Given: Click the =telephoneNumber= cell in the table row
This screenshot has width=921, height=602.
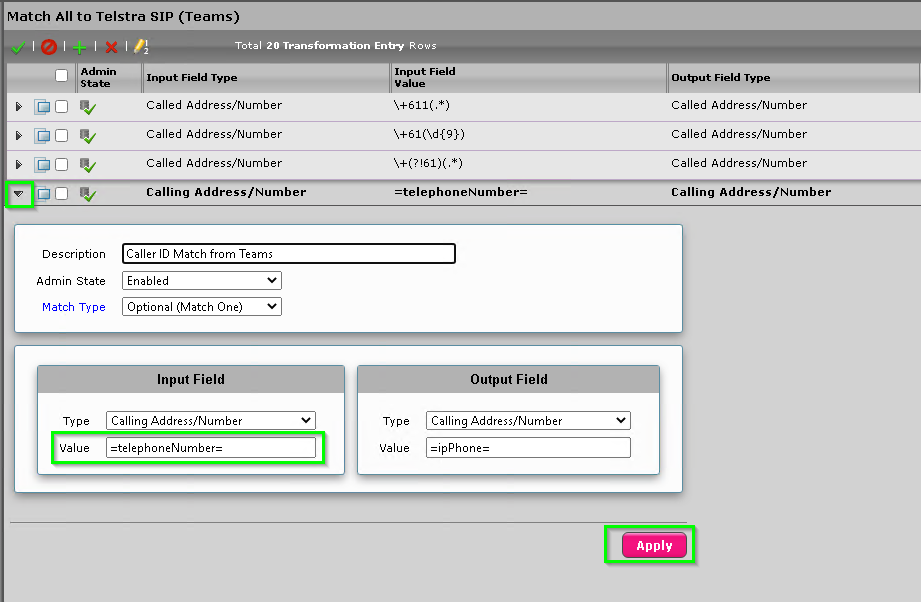Looking at the screenshot, I should pyautogui.click(x=460, y=192).
